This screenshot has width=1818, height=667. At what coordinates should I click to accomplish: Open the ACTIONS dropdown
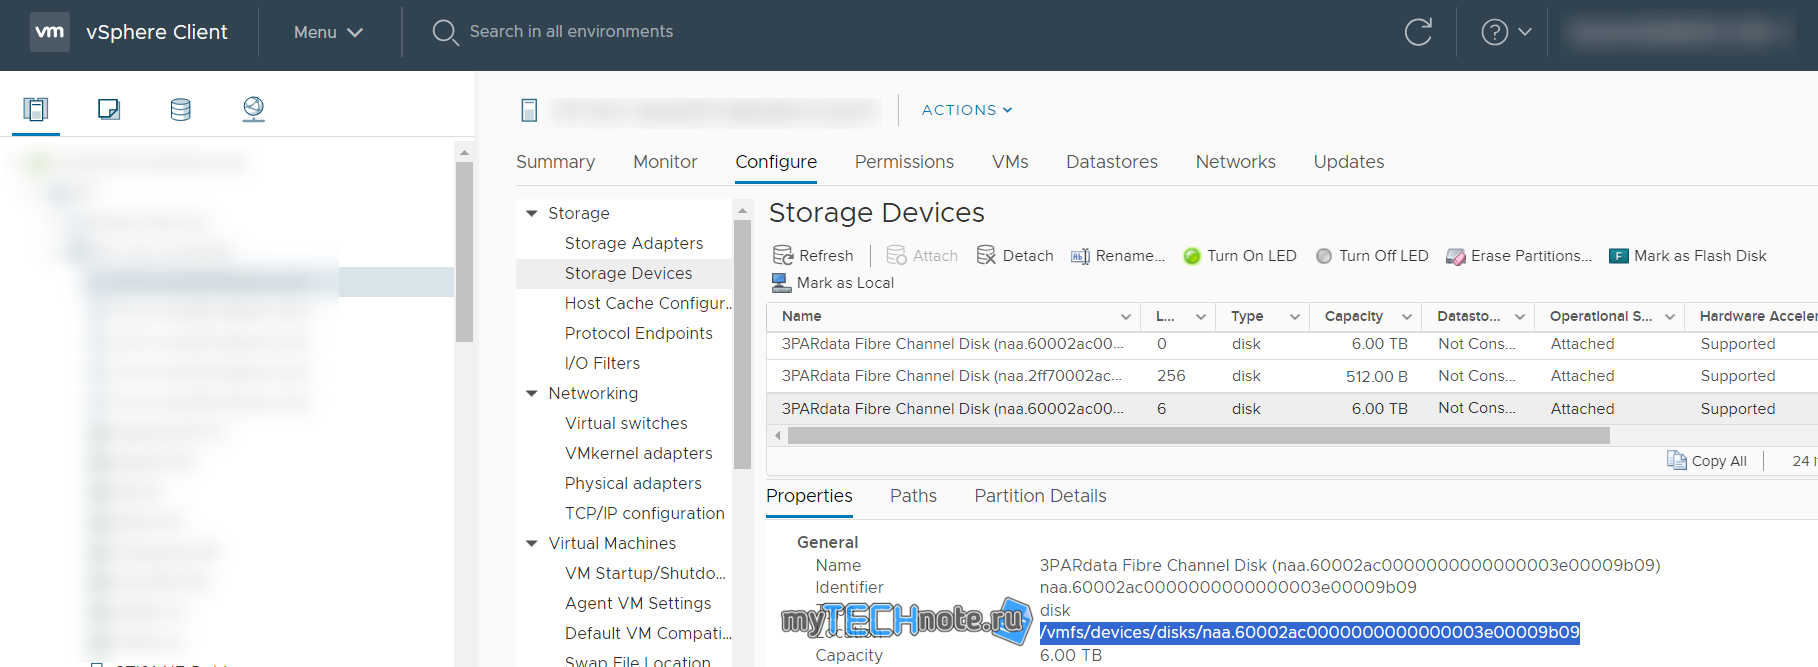967,110
